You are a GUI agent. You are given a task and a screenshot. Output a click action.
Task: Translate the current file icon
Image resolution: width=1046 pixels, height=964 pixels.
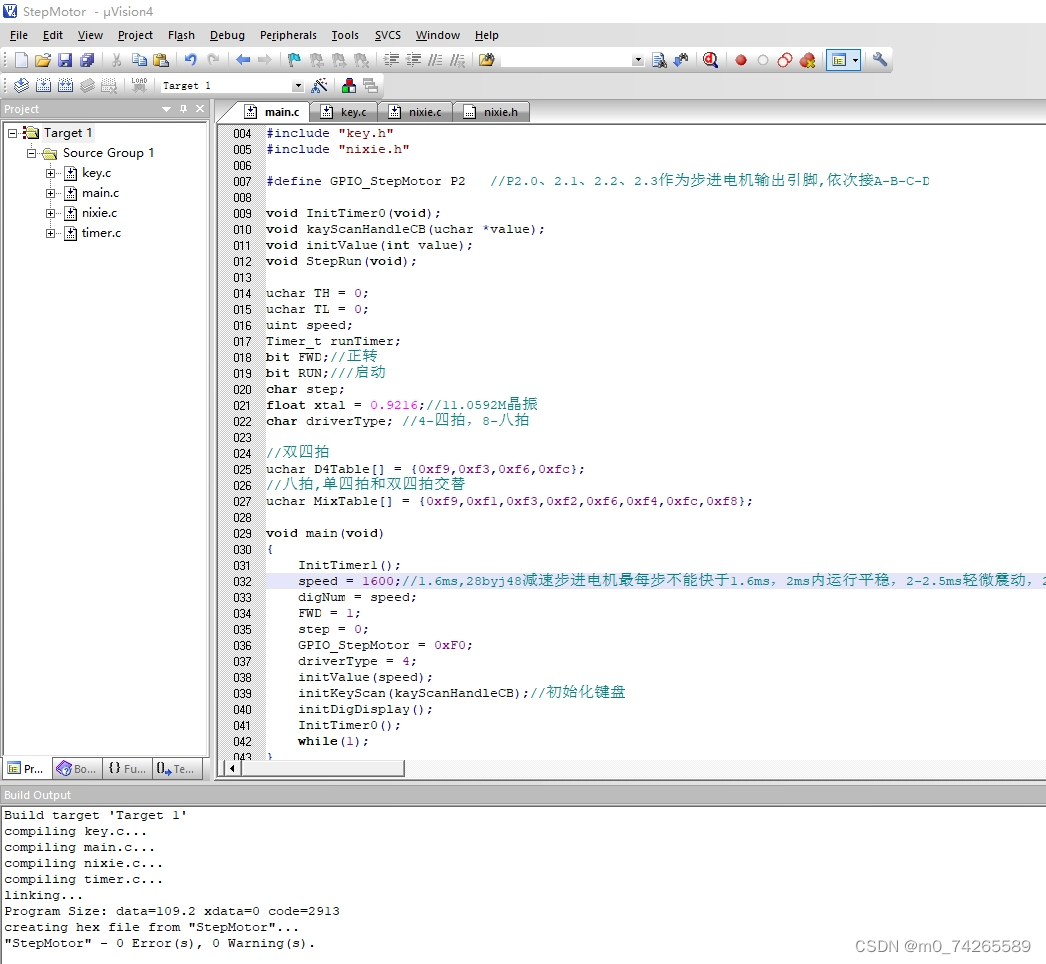click(21, 85)
